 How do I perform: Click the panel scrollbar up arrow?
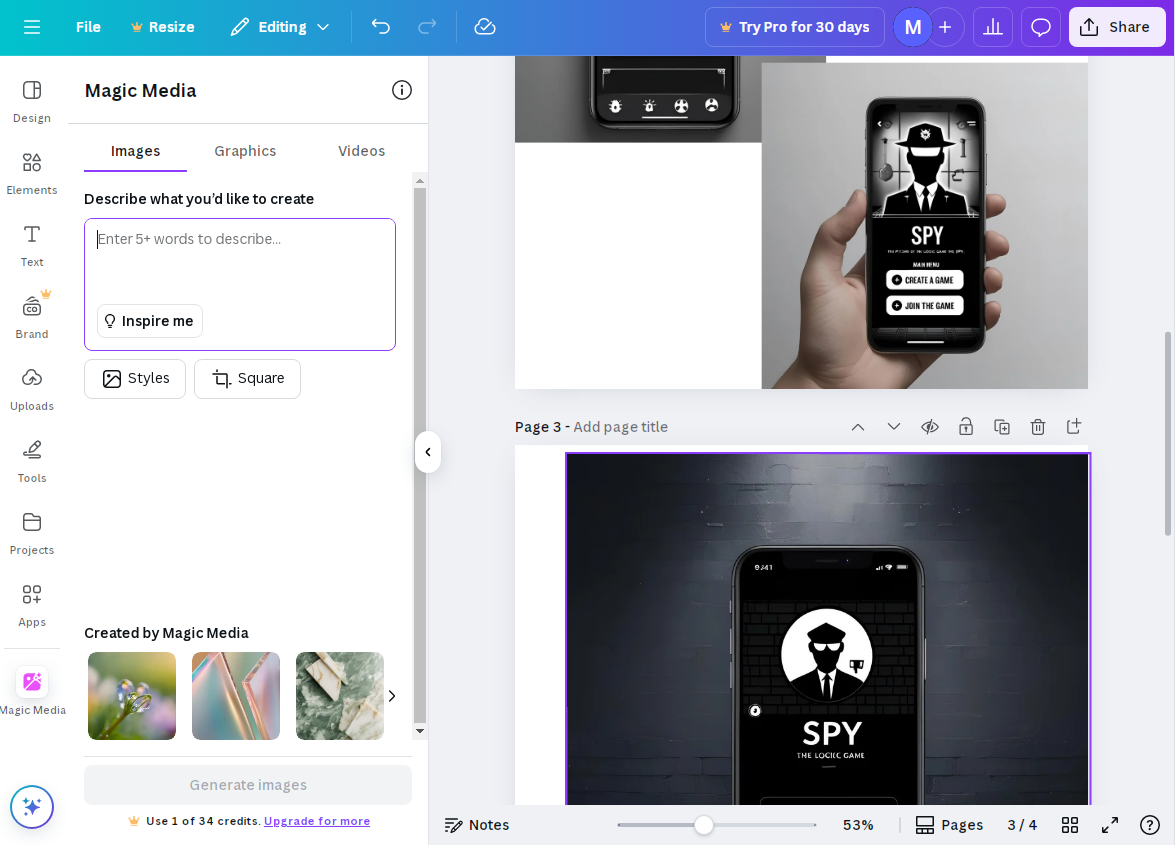(420, 181)
